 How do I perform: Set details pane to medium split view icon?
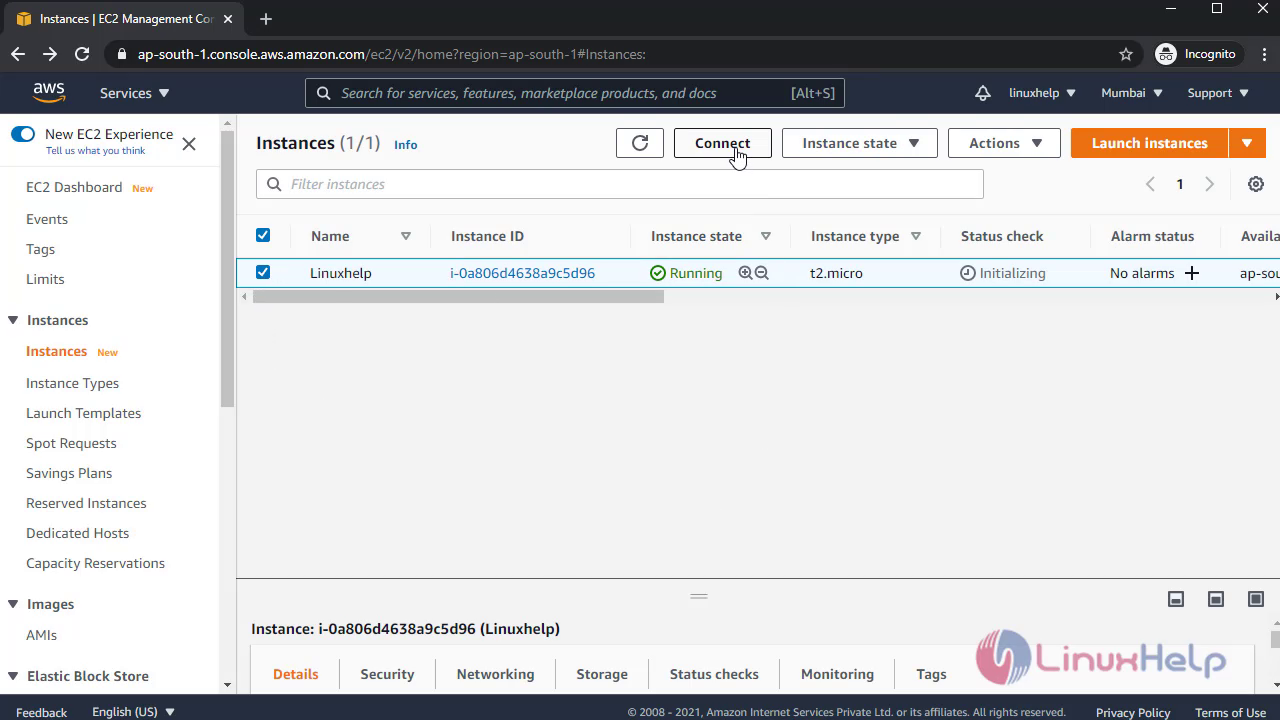tap(1216, 599)
